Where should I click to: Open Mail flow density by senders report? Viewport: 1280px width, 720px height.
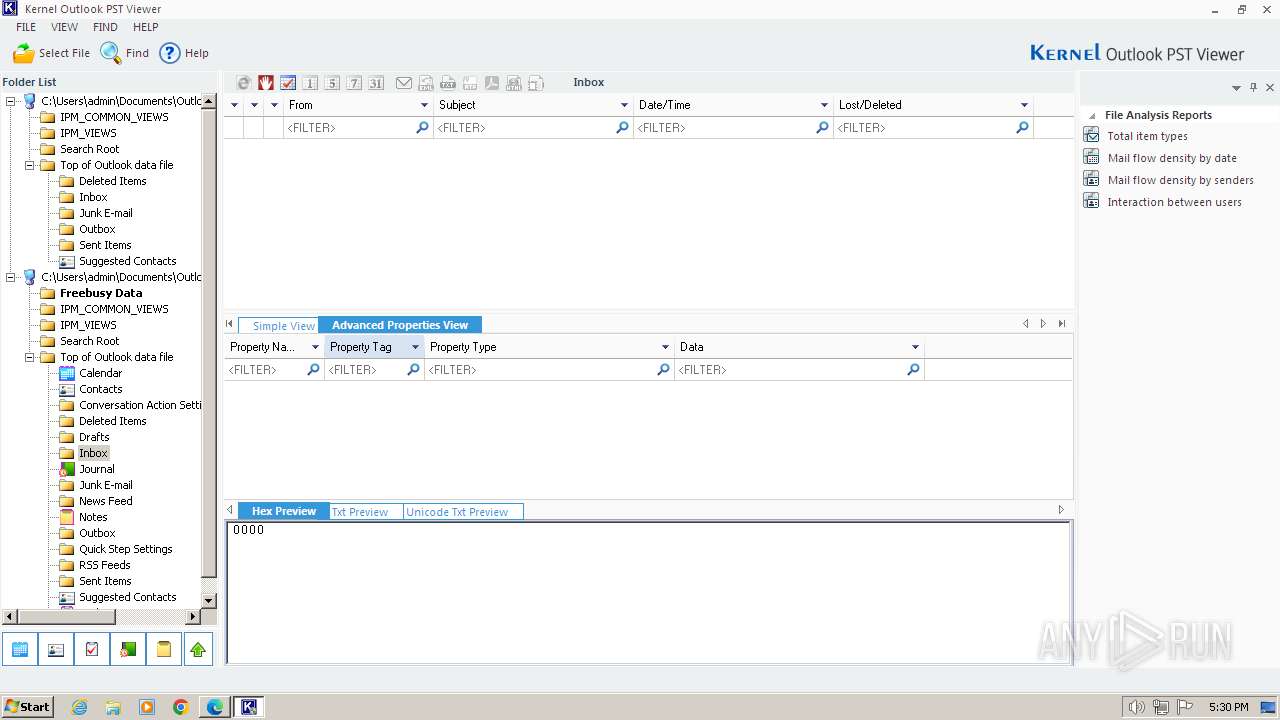tap(1180, 180)
